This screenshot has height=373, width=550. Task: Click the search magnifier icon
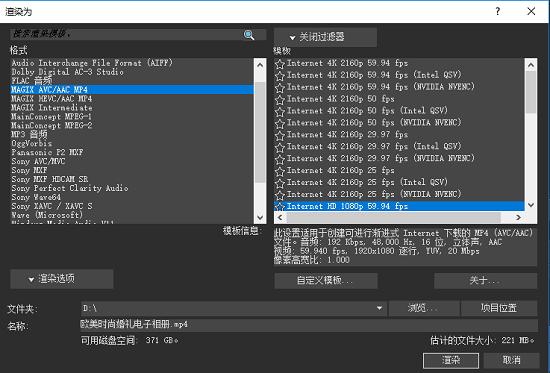(x=249, y=34)
